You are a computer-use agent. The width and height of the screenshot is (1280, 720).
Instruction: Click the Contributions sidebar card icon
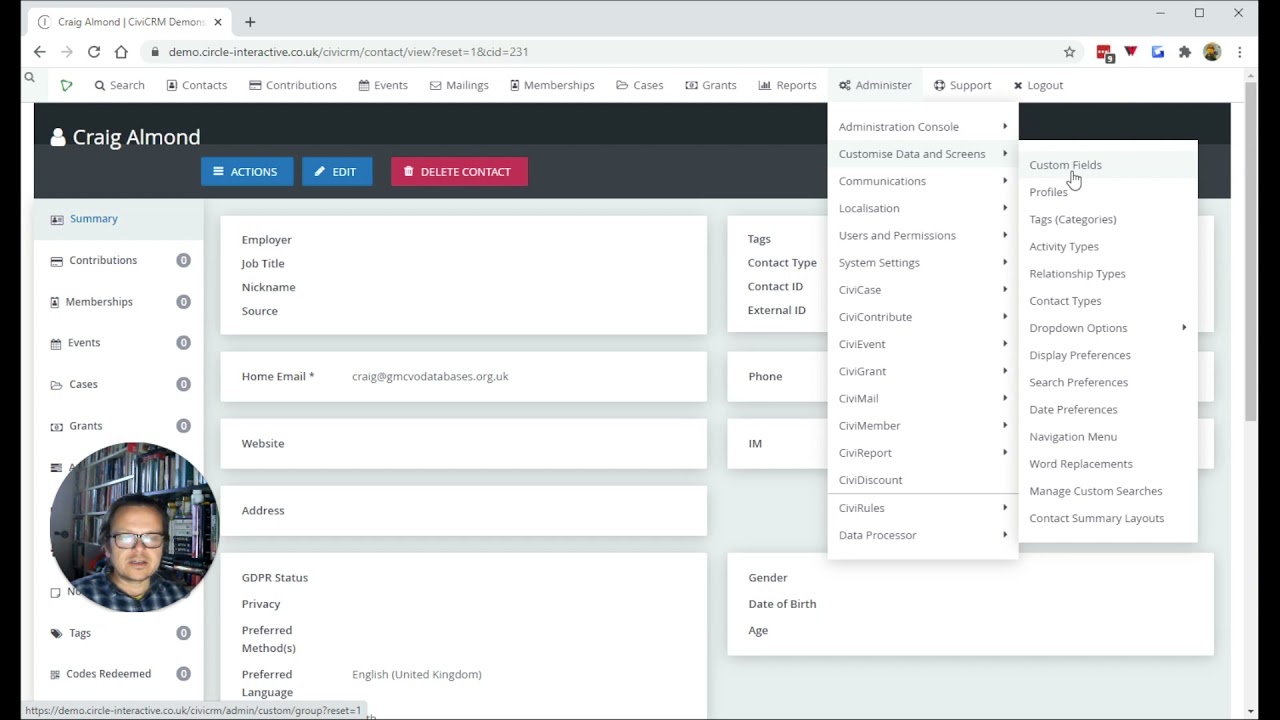[x=56, y=261]
